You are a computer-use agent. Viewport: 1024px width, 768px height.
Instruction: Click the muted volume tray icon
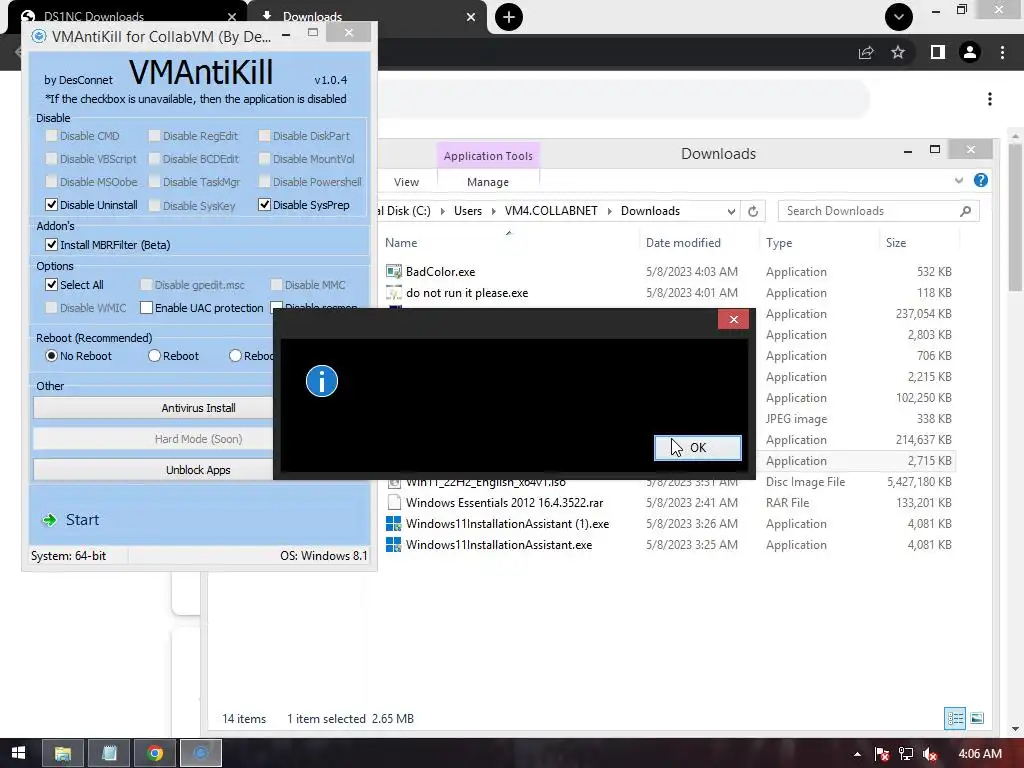(929, 754)
